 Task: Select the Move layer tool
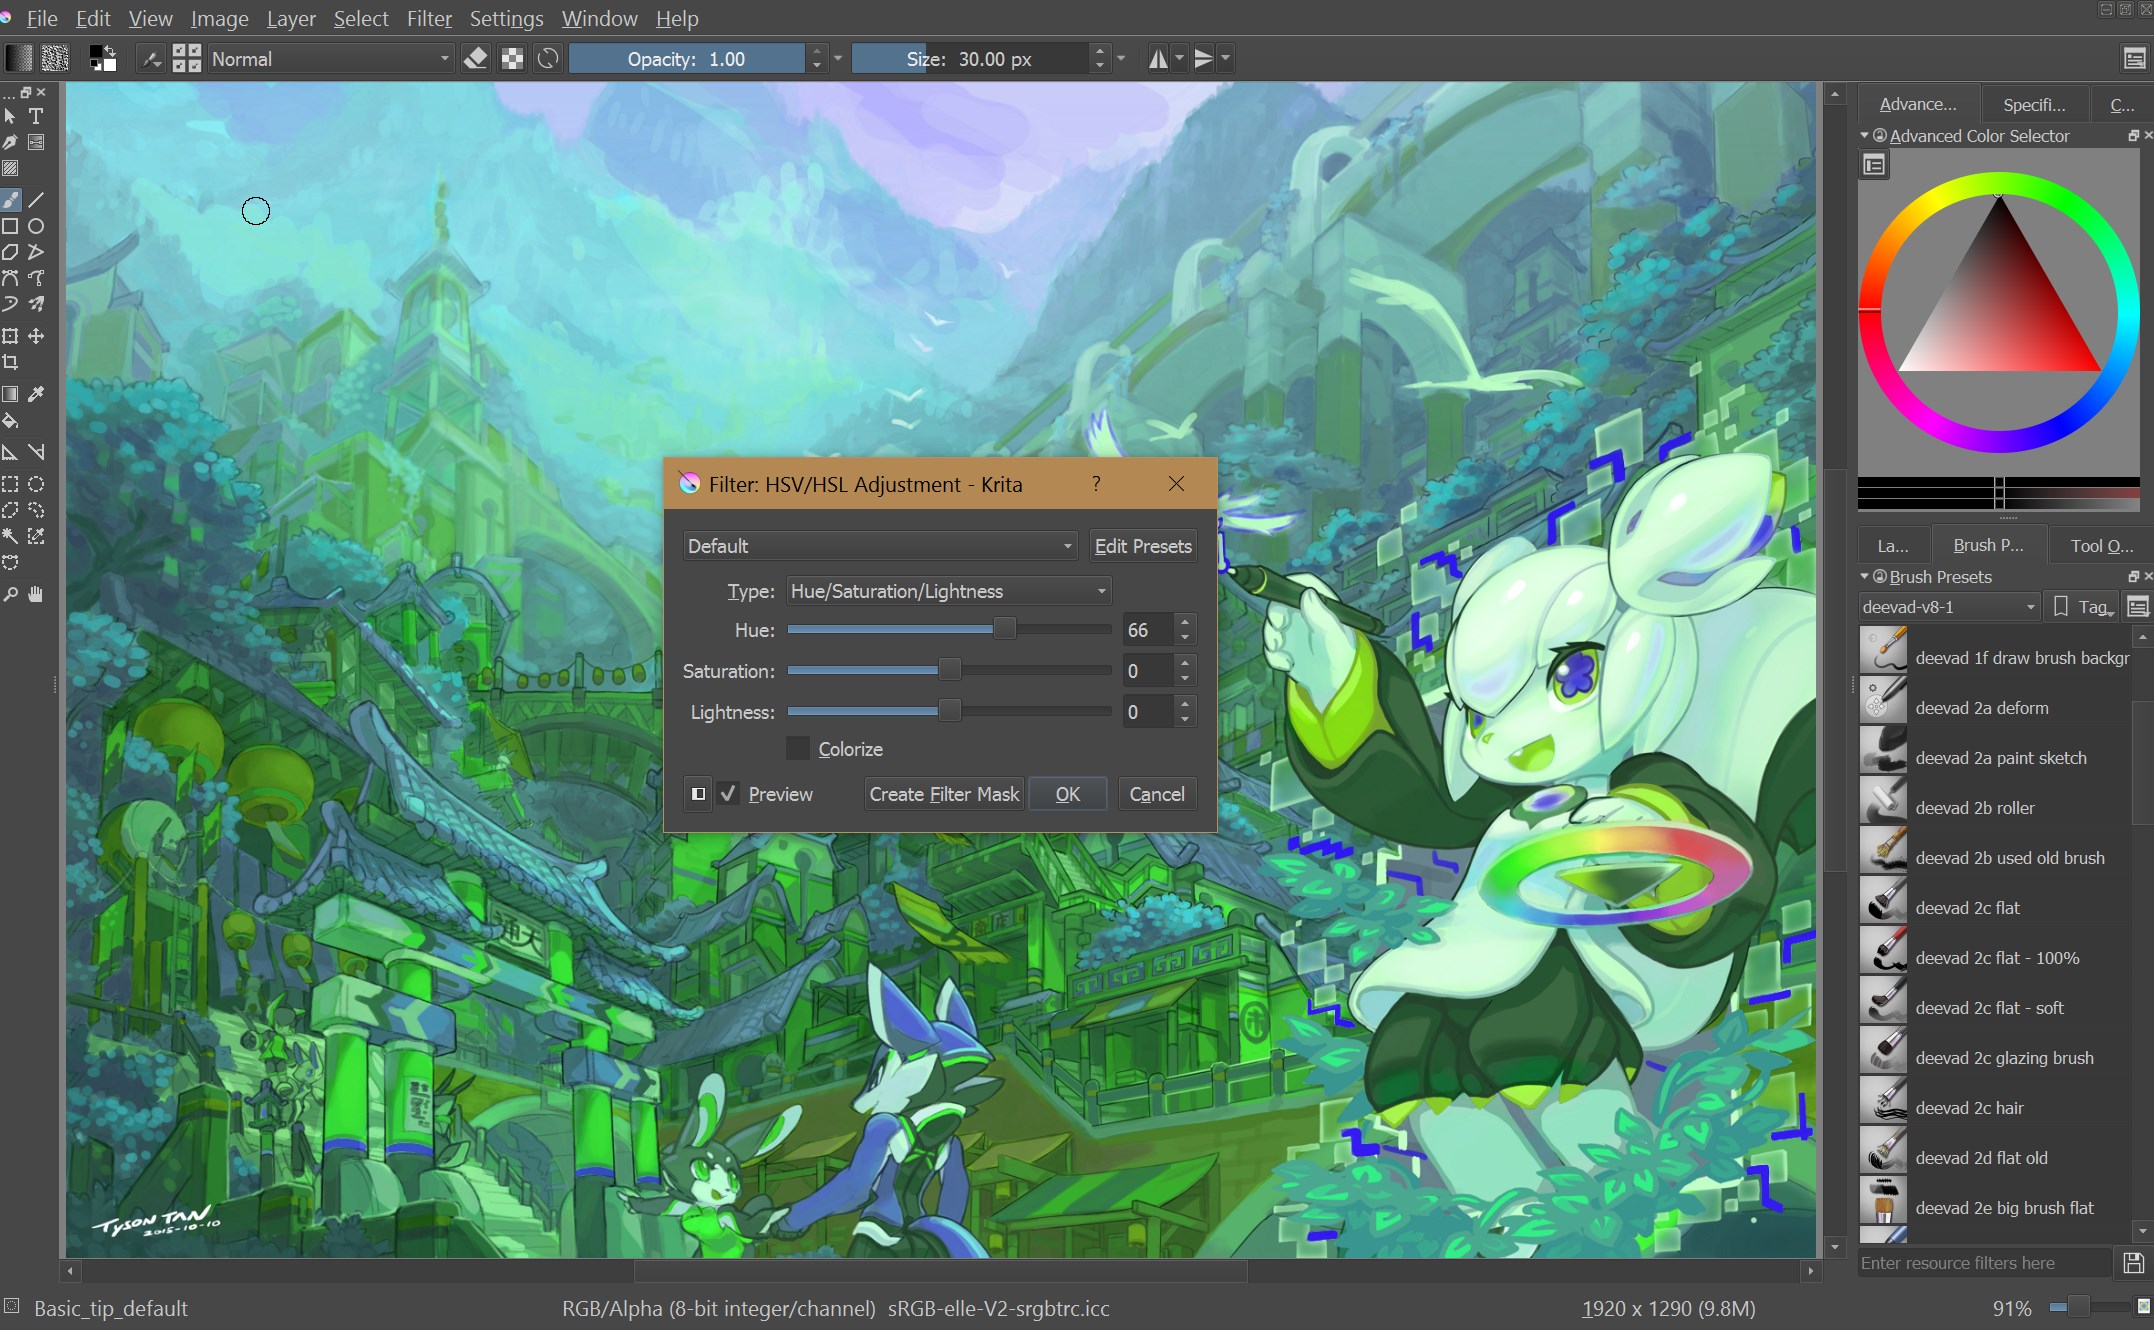tap(36, 336)
